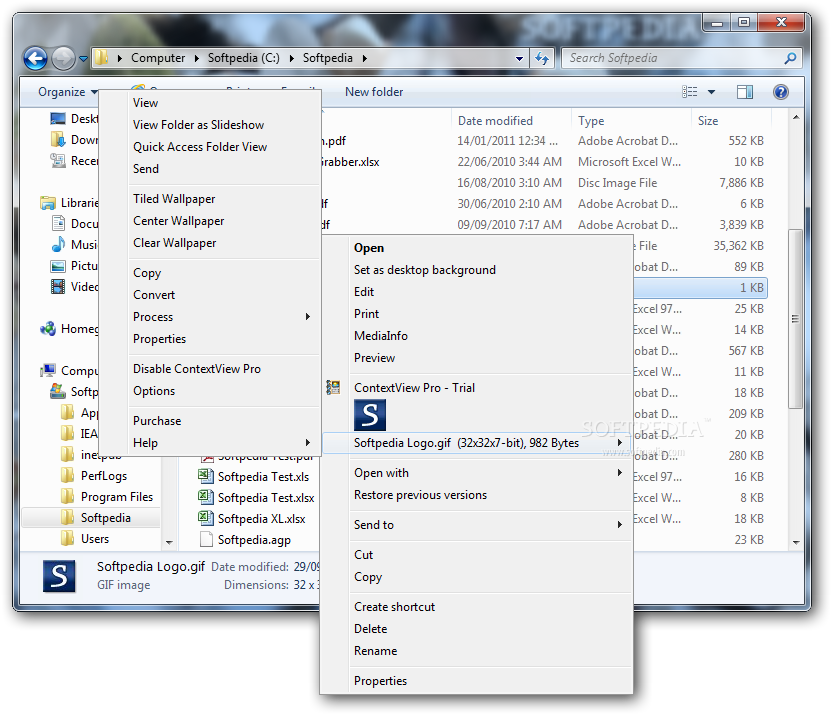Viewport: 832px width, 715px height.
Task: Click the search magnifier icon
Action: (x=790, y=58)
